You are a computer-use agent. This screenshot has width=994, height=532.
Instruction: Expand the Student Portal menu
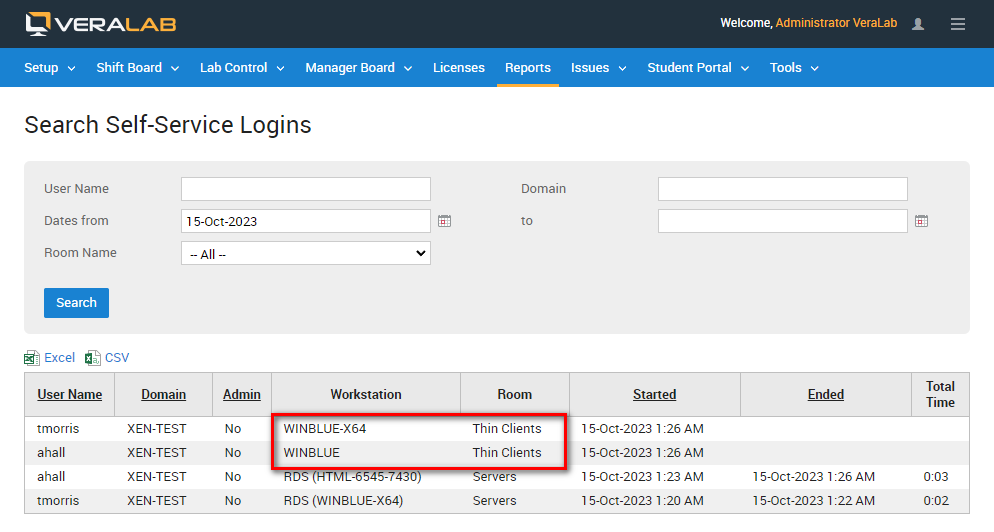click(698, 68)
